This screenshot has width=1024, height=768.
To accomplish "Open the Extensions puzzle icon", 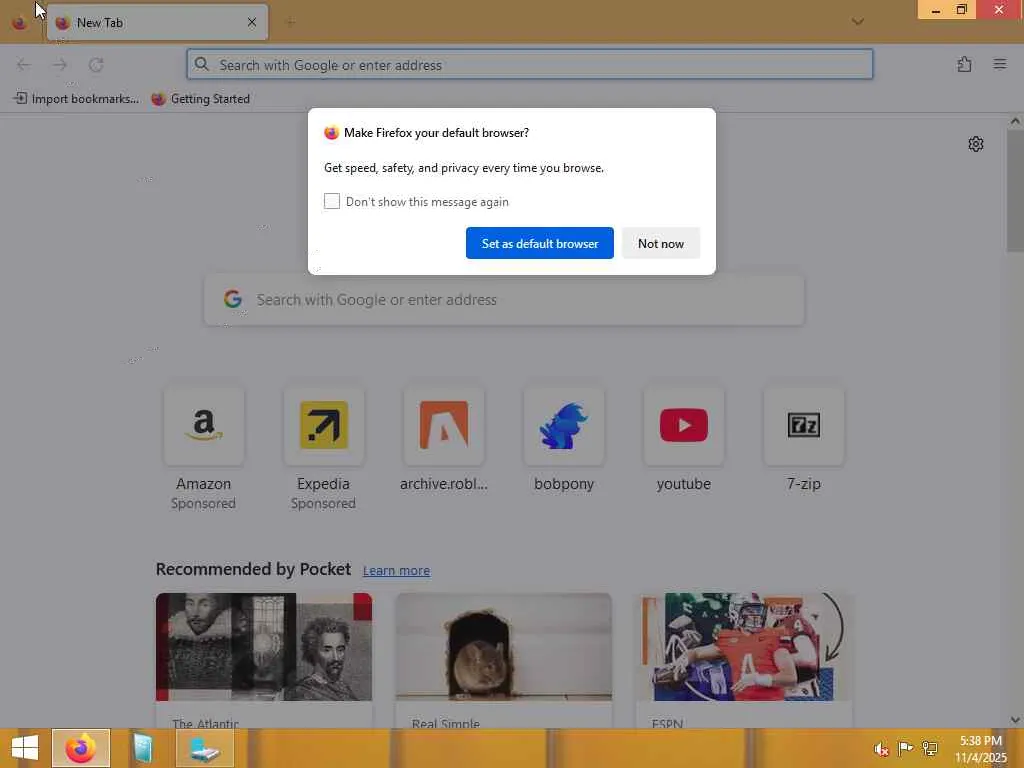I will [964, 65].
